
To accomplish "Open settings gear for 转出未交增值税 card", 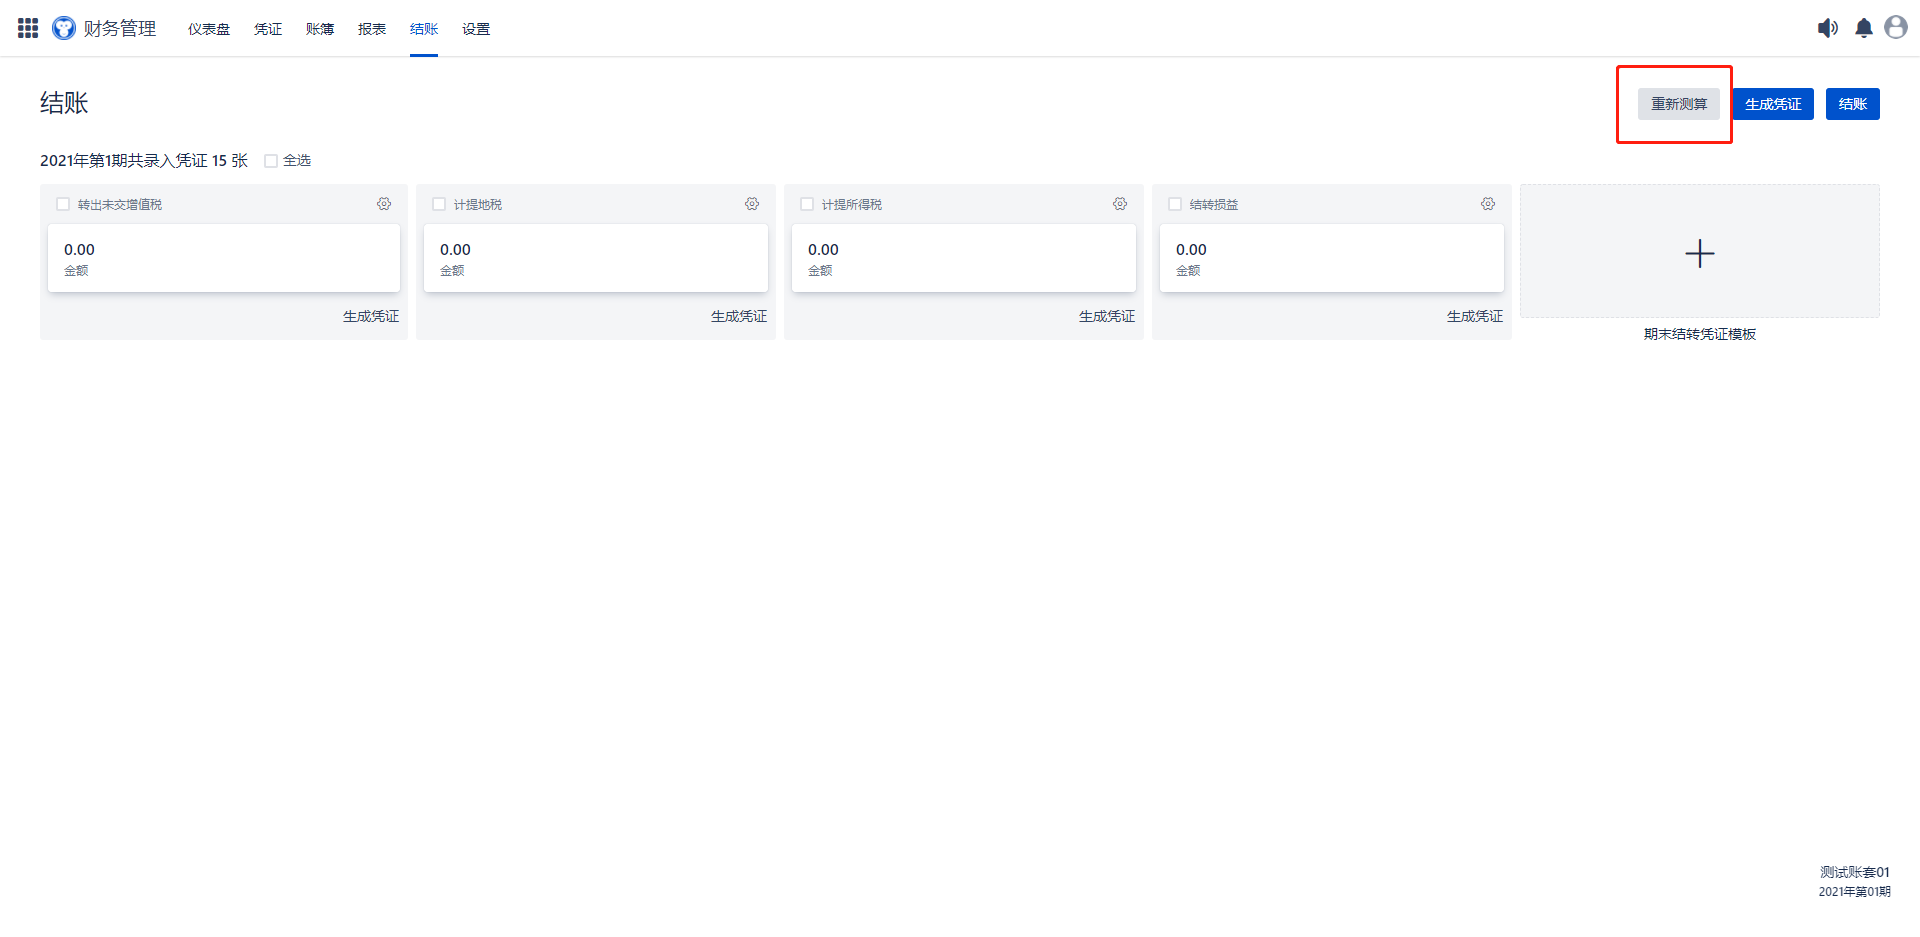I will point(384,204).
